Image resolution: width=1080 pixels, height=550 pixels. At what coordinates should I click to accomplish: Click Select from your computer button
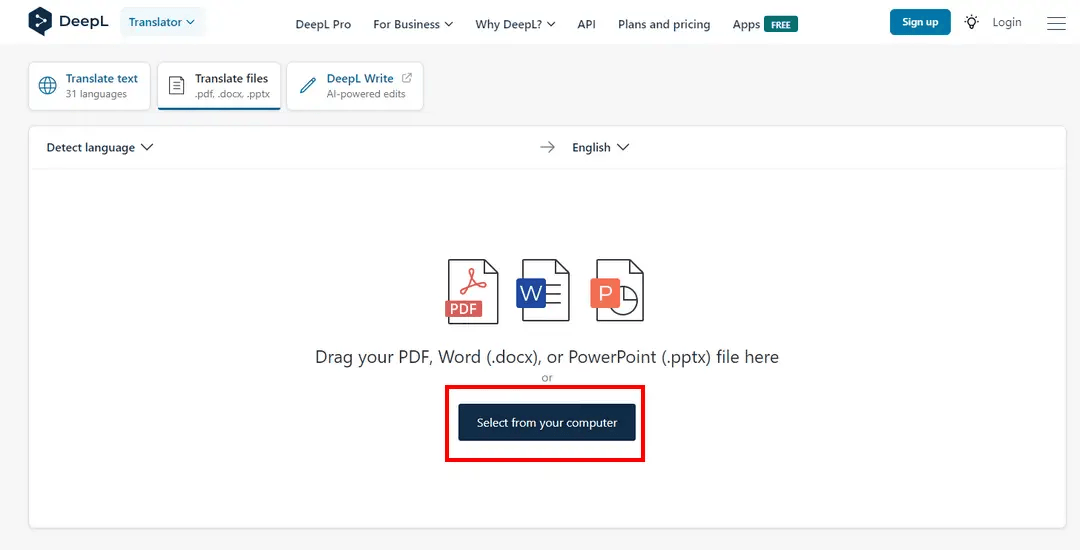547,422
